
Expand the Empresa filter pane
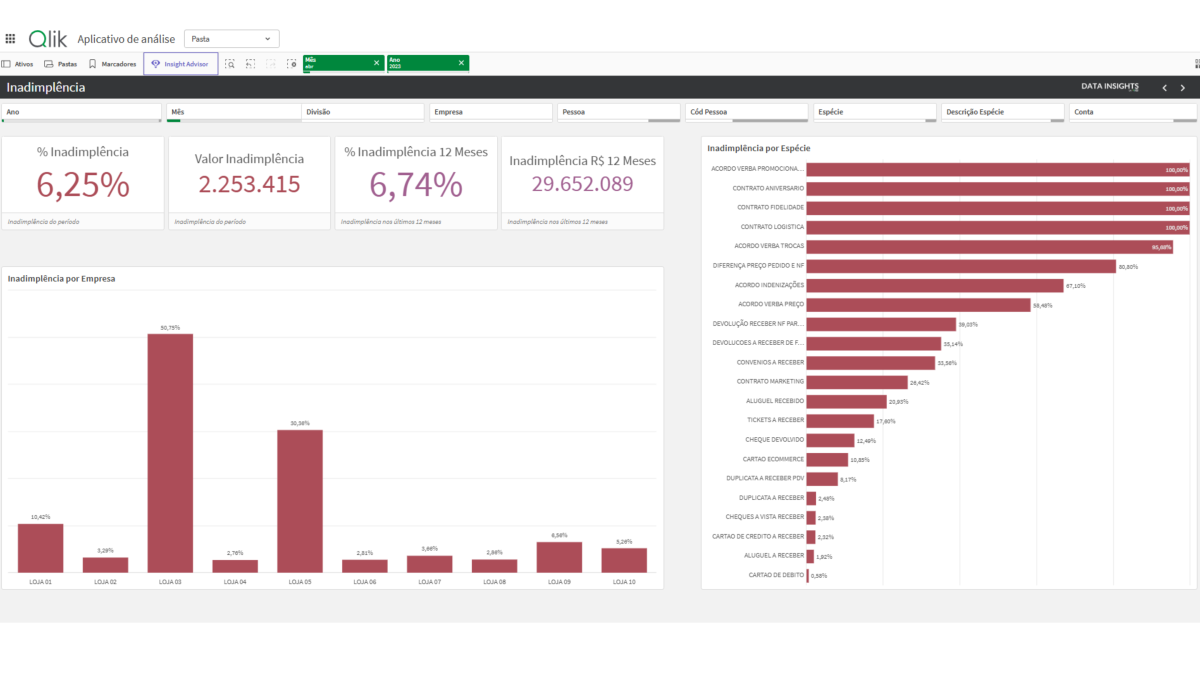point(490,112)
